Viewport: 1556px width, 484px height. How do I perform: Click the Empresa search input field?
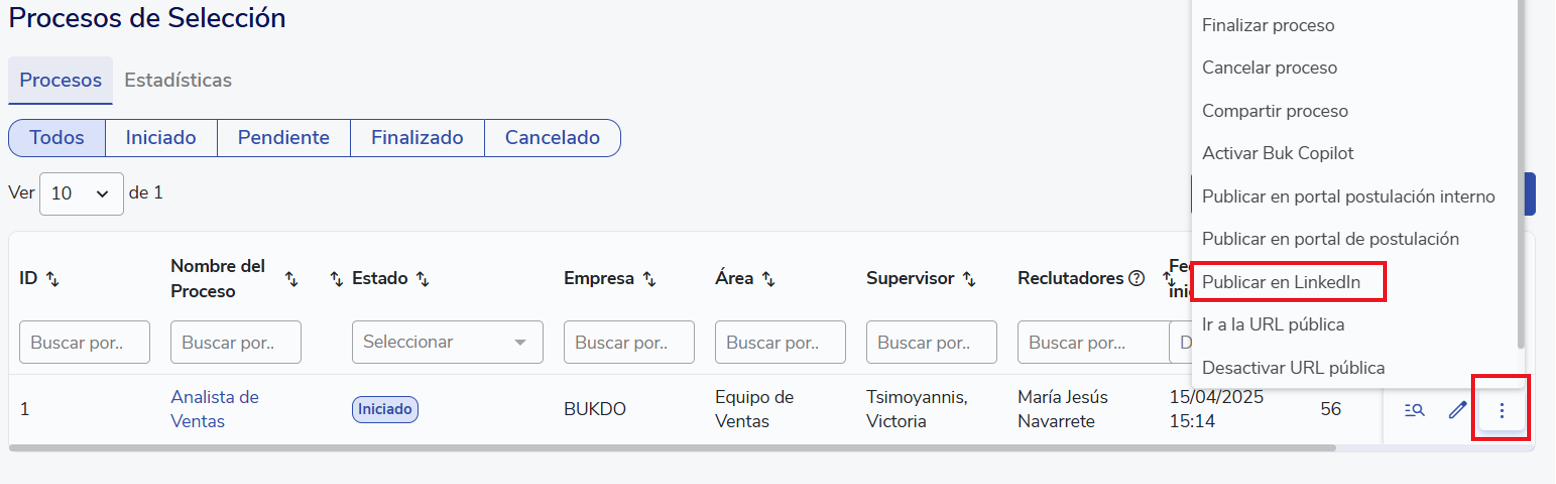pyautogui.click(x=629, y=342)
